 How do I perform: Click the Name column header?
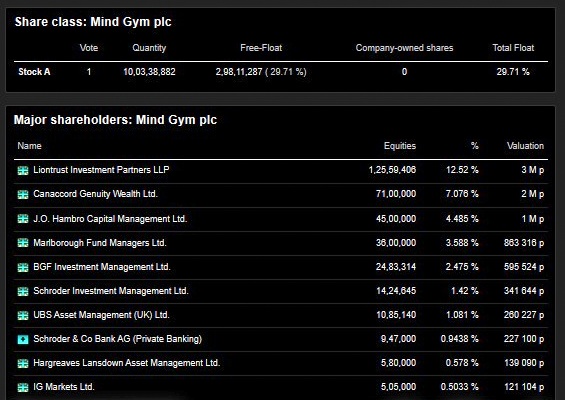[x=30, y=146]
